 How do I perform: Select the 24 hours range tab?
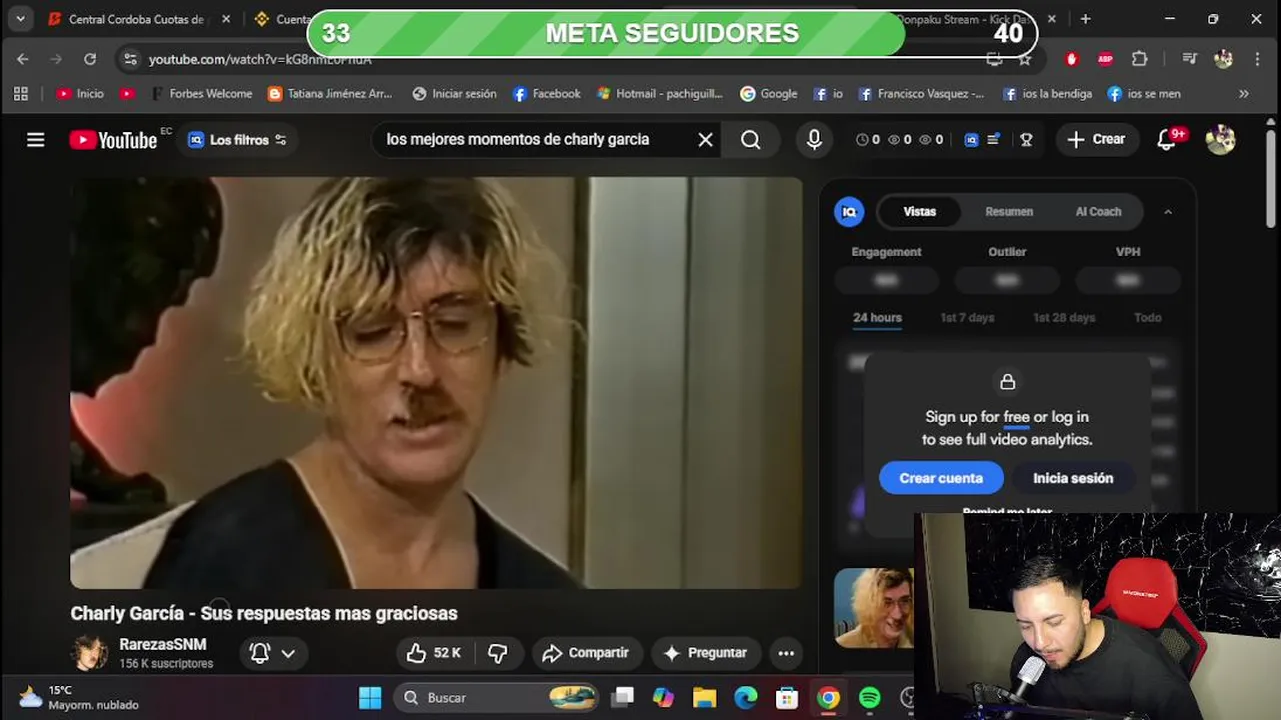tap(877, 317)
